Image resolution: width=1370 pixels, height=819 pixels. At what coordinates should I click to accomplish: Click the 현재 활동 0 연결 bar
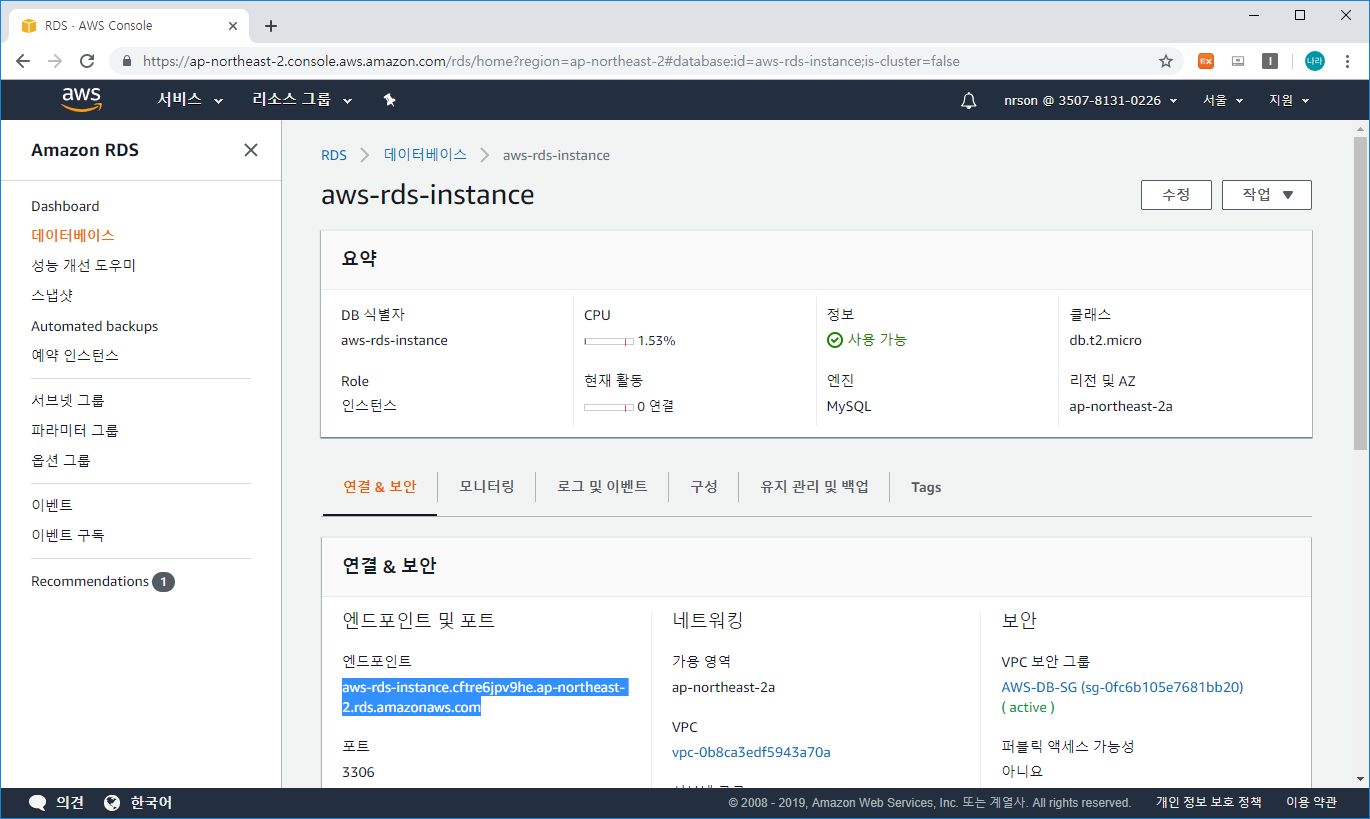(609, 407)
